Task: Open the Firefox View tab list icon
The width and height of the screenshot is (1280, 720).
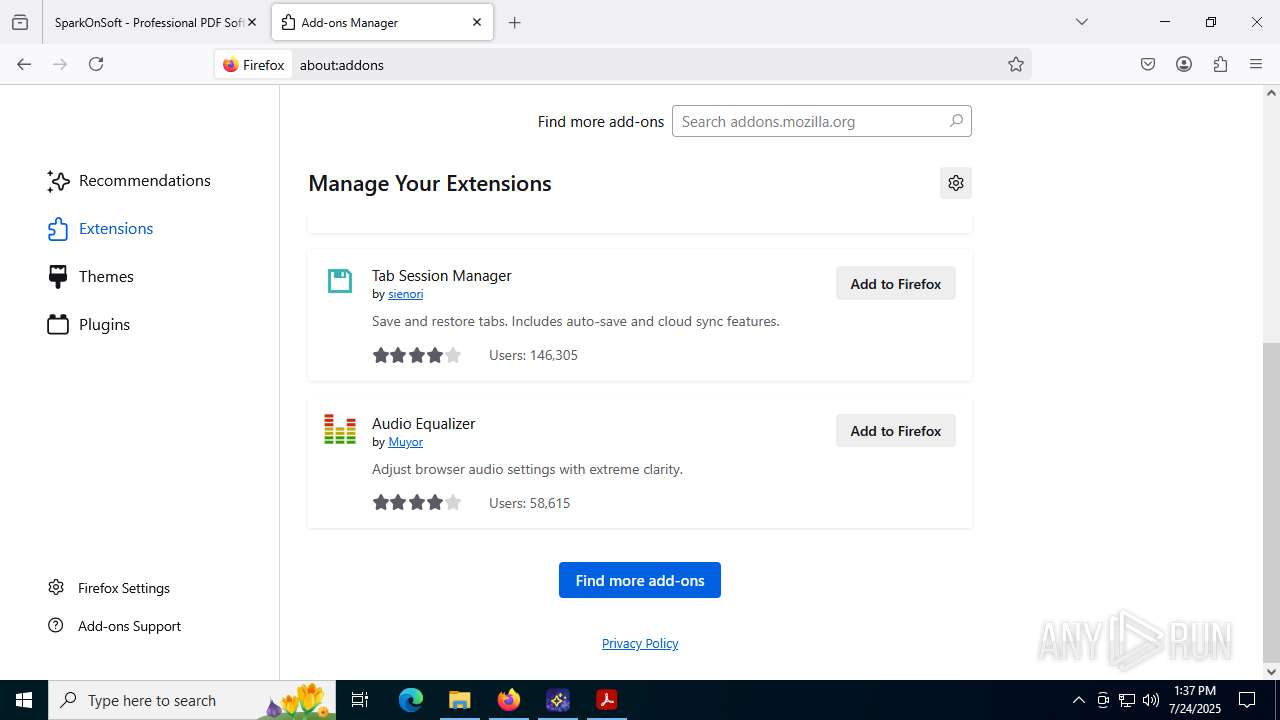Action: coord(20,22)
